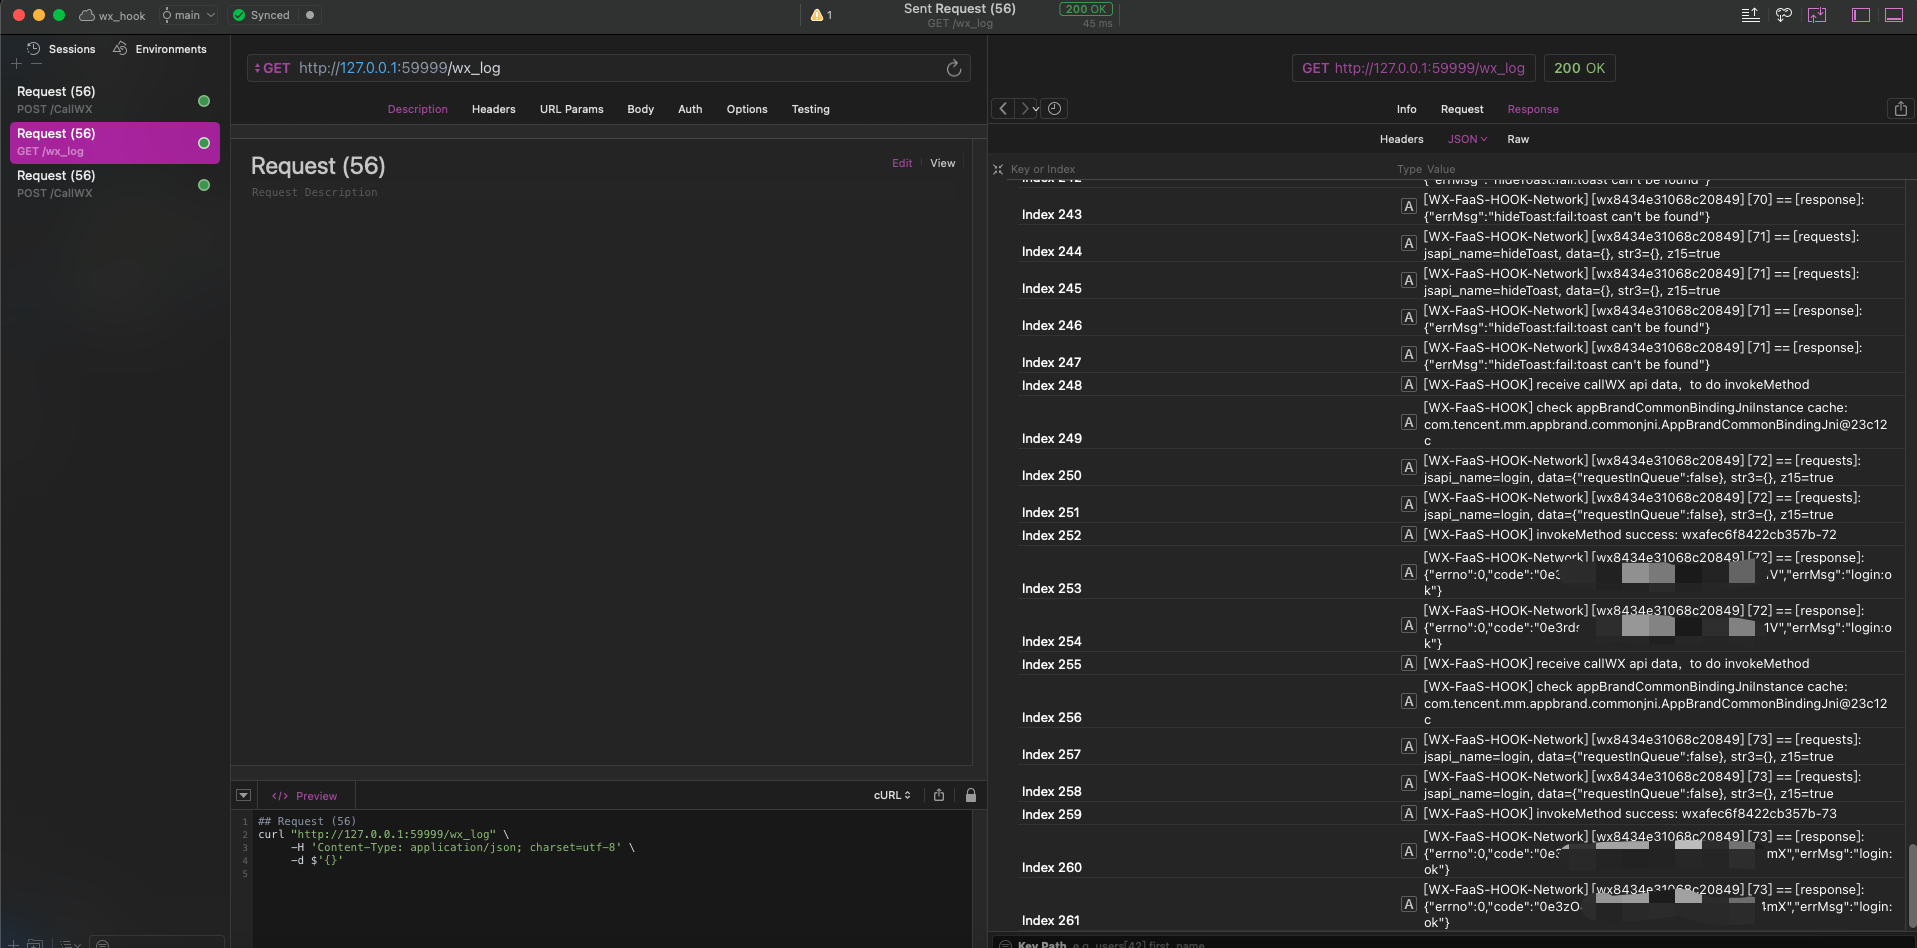
Task: Switch to the Auth tab
Action: [690, 109]
